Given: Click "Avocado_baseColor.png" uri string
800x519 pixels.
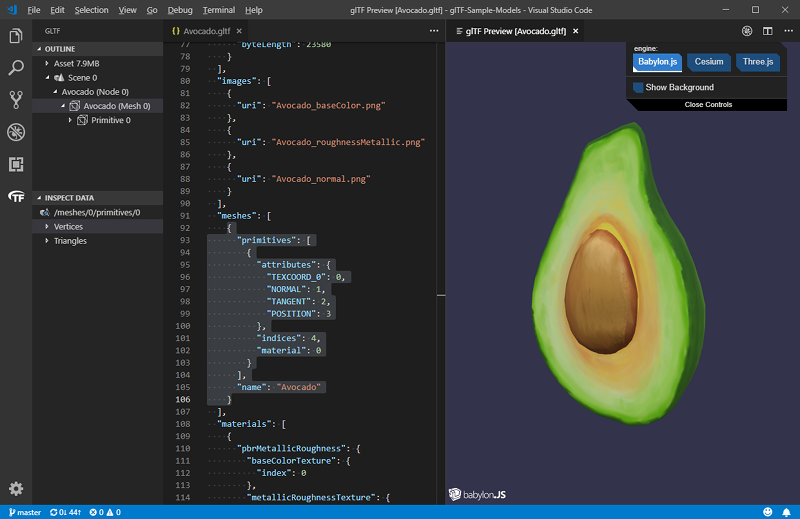Looking at the screenshot, I should [x=328, y=106].
